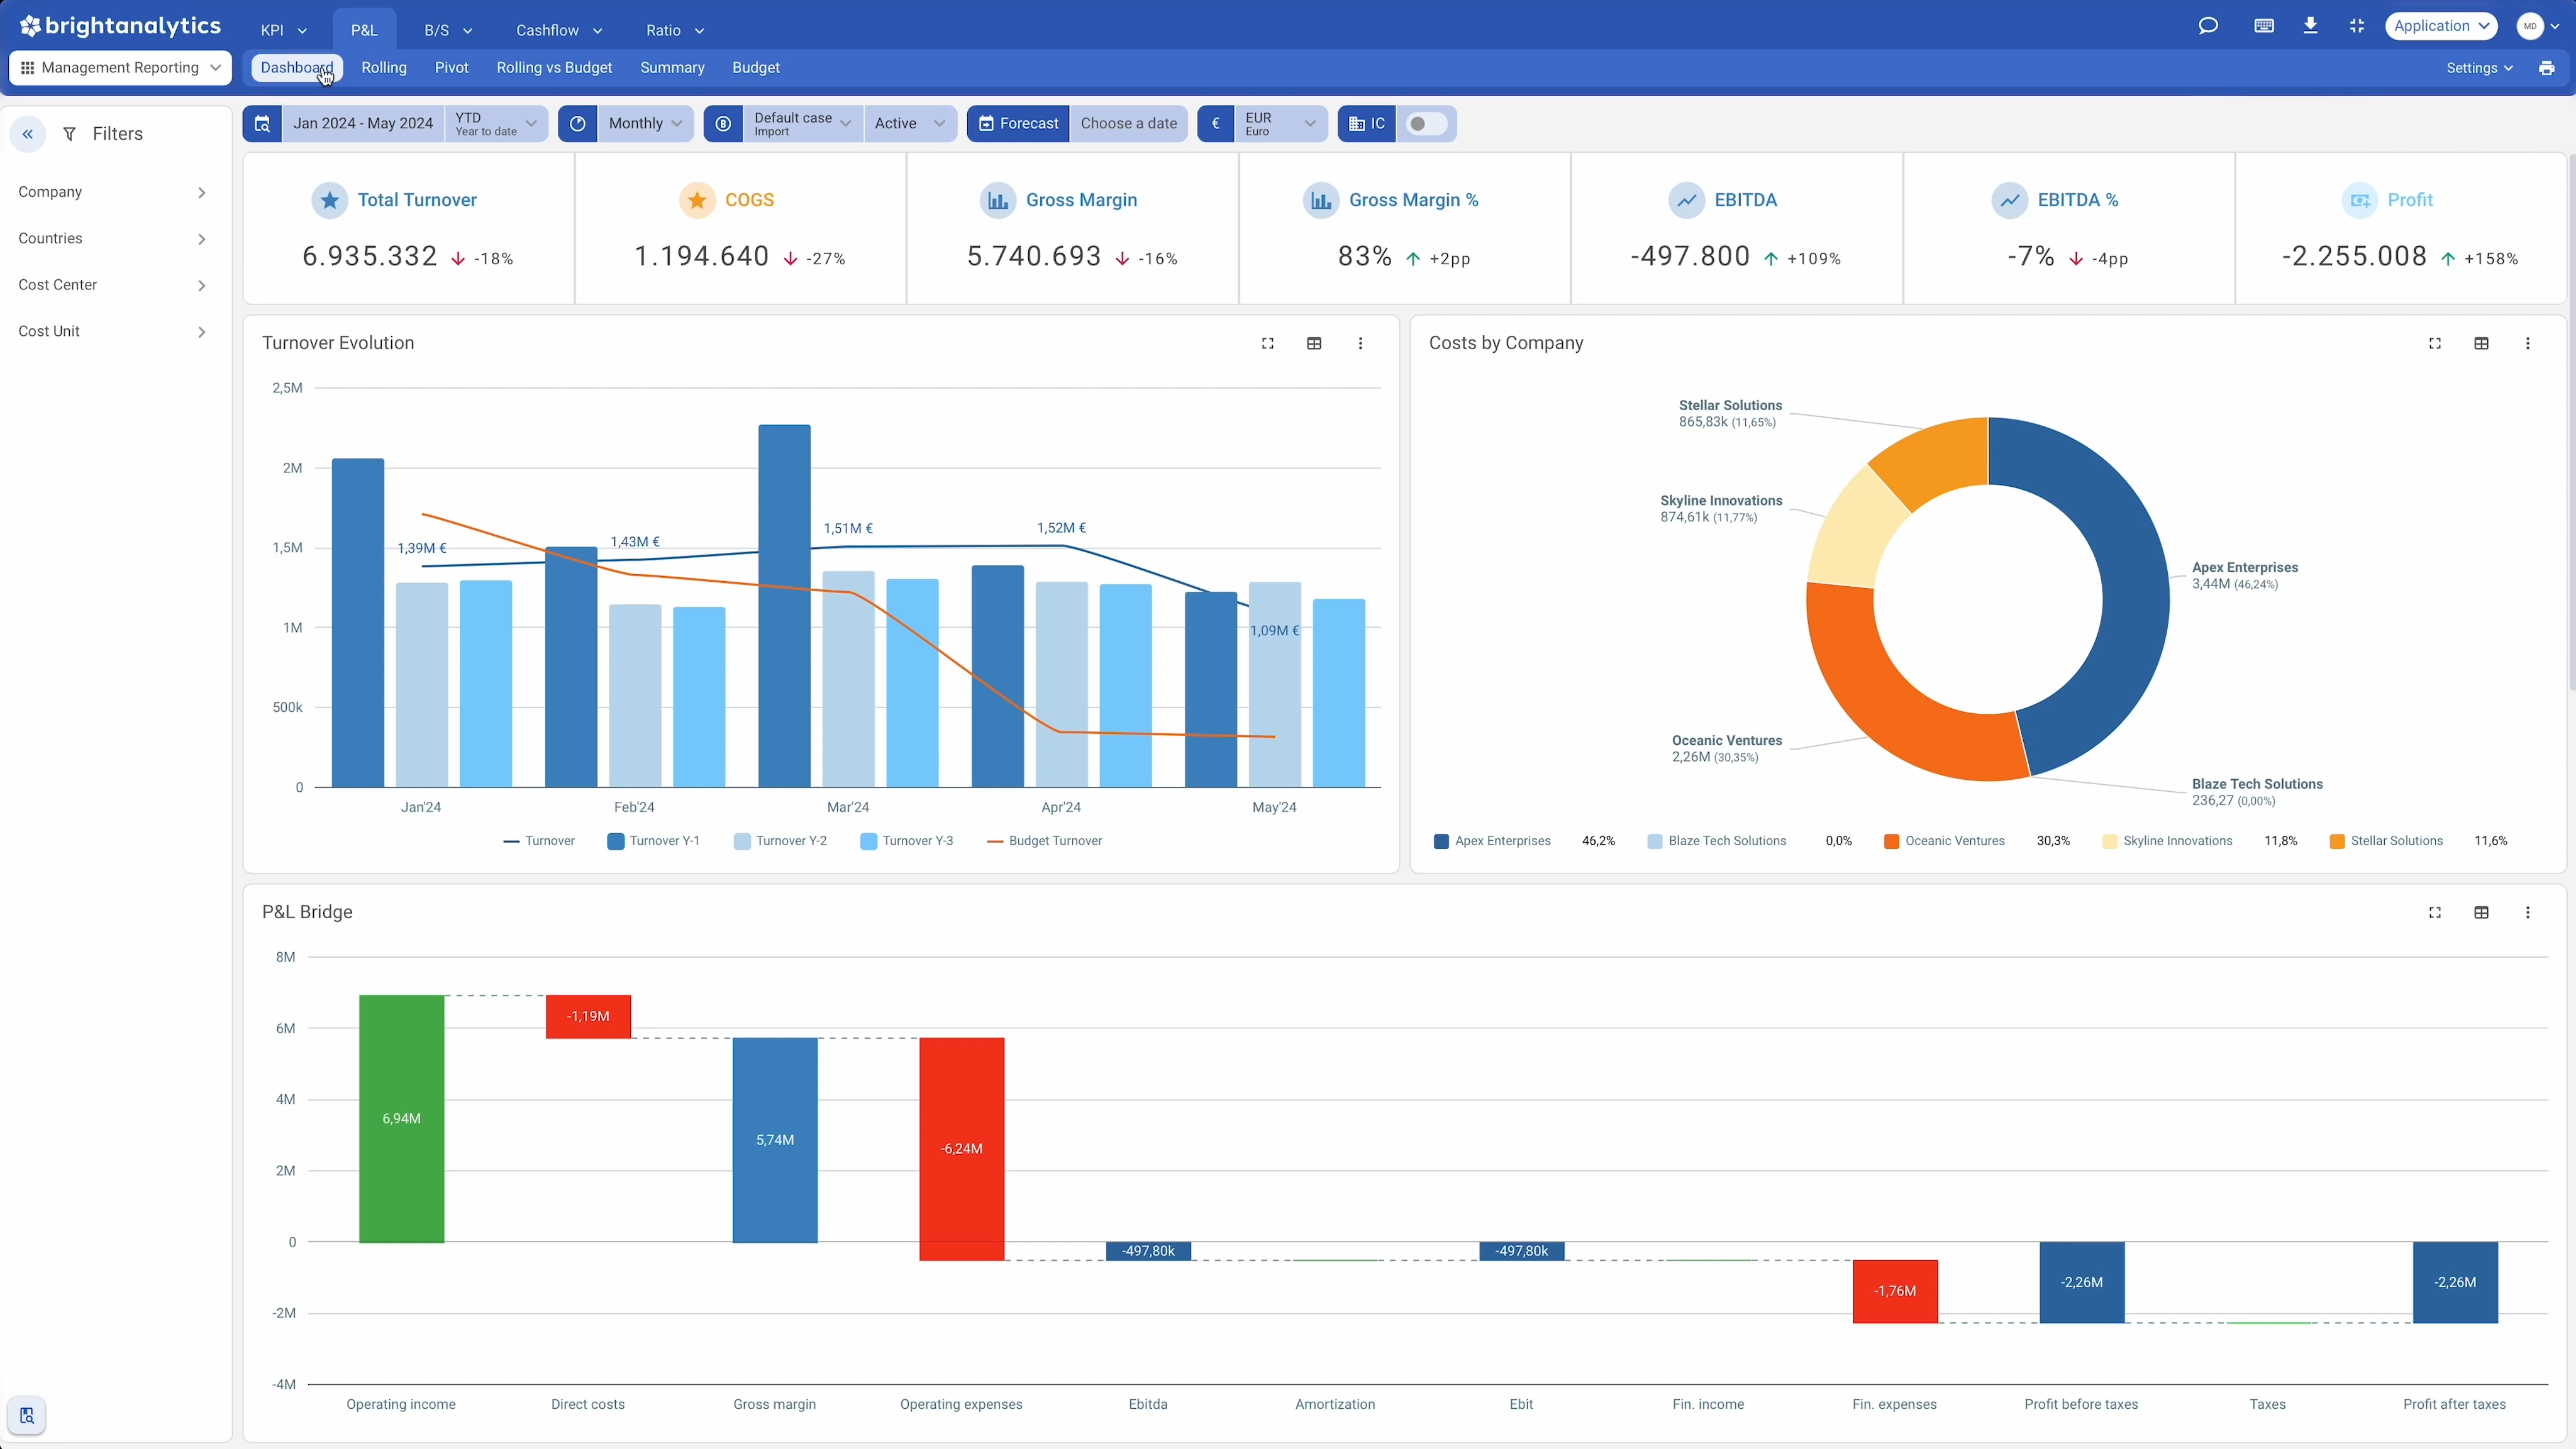Collapse the Filters sidebar

pos(28,133)
